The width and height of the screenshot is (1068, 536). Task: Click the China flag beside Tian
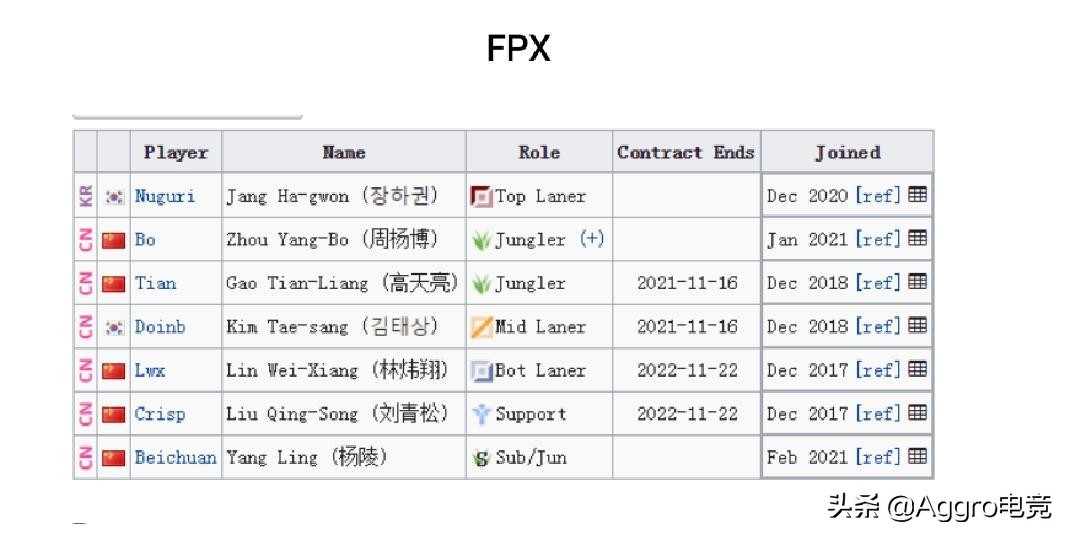click(x=114, y=283)
